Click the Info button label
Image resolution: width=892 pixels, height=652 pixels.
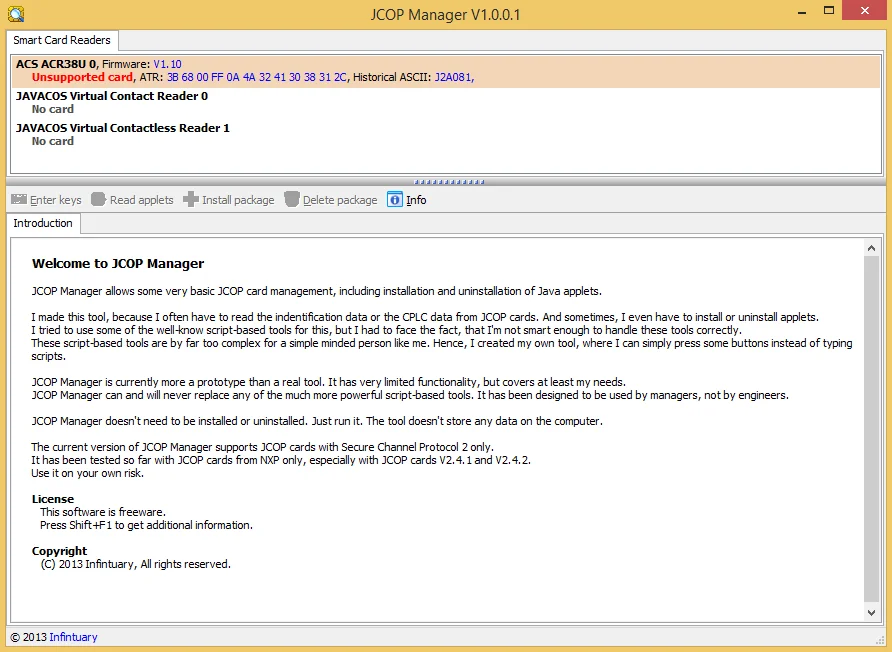click(x=416, y=200)
